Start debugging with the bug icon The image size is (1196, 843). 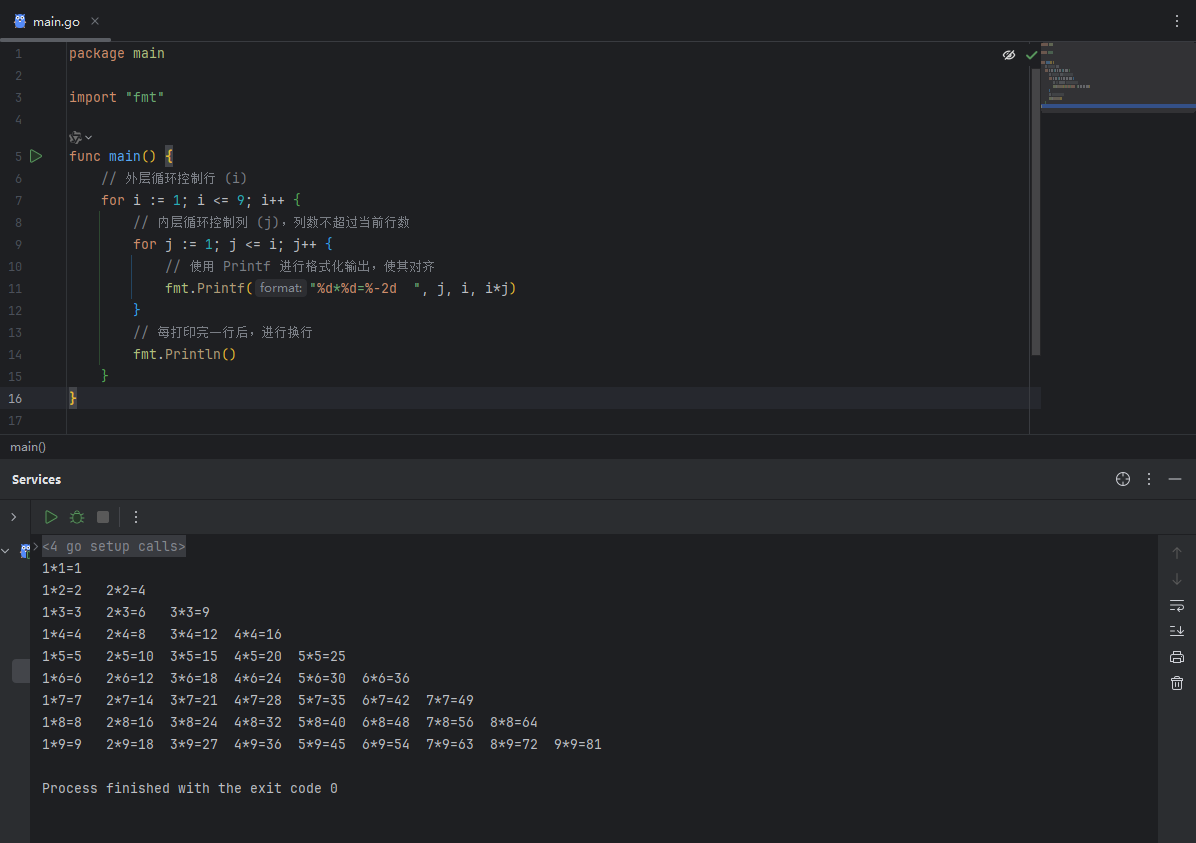pyautogui.click(x=77, y=517)
